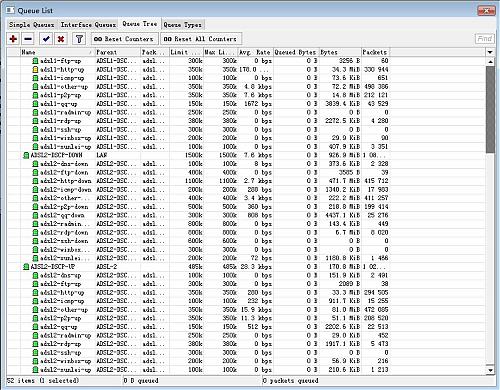Click the adsl2-xunlei-up row name
500x390 pixels.
pos(65,370)
